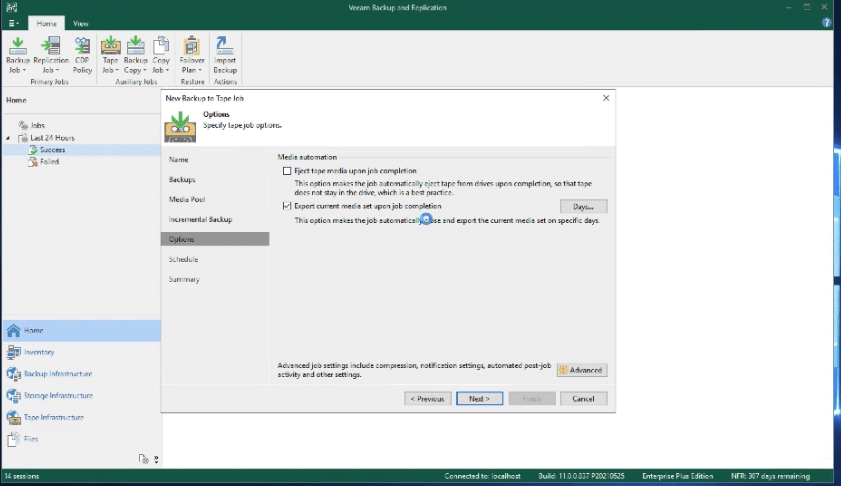Switch to the View ribbon tab
This screenshot has height=486, width=841.
[80, 24]
